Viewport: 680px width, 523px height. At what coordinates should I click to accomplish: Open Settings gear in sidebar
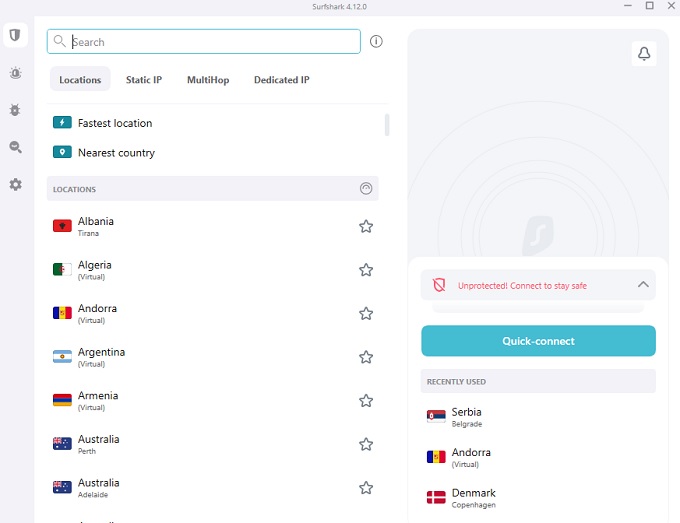tap(15, 184)
